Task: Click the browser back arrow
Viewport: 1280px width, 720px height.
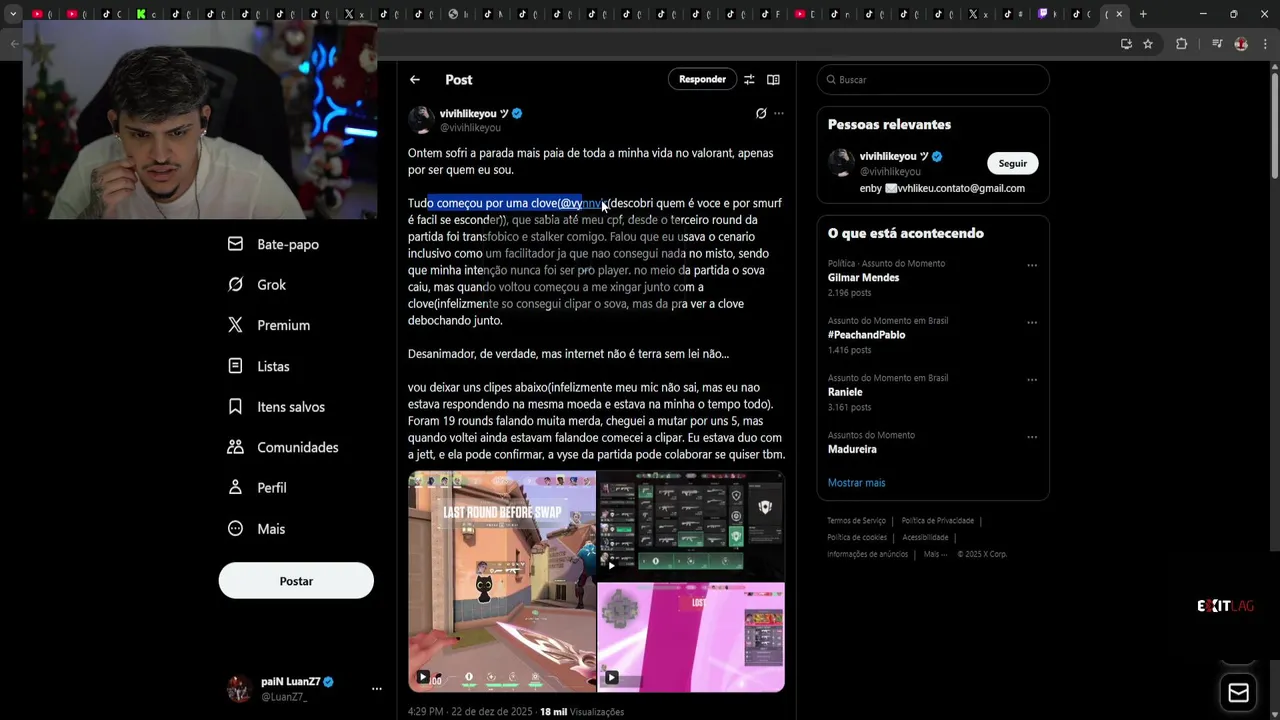Action: (14, 44)
